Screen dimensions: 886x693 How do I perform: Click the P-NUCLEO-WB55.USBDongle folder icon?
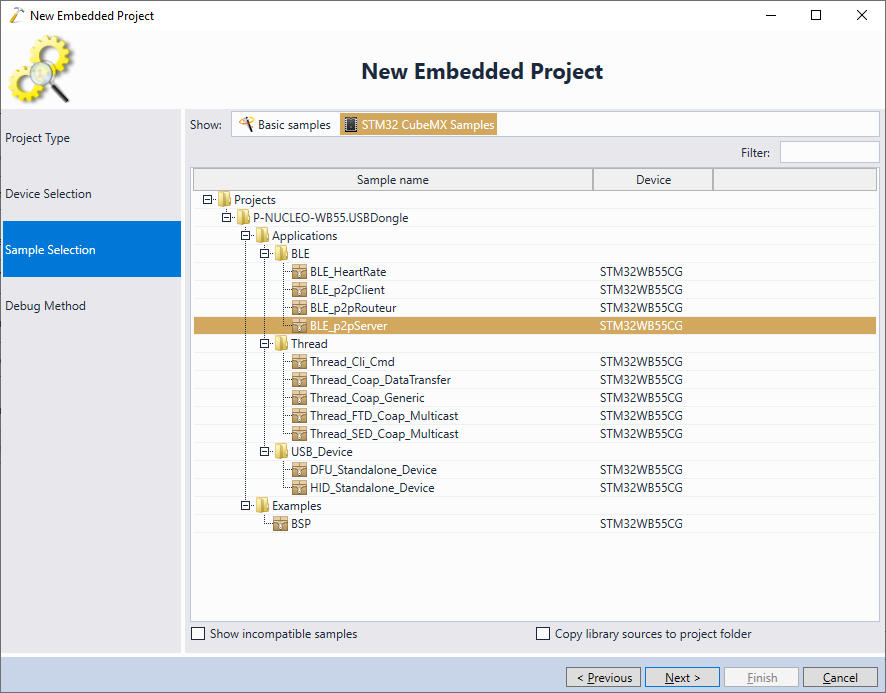[243, 218]
